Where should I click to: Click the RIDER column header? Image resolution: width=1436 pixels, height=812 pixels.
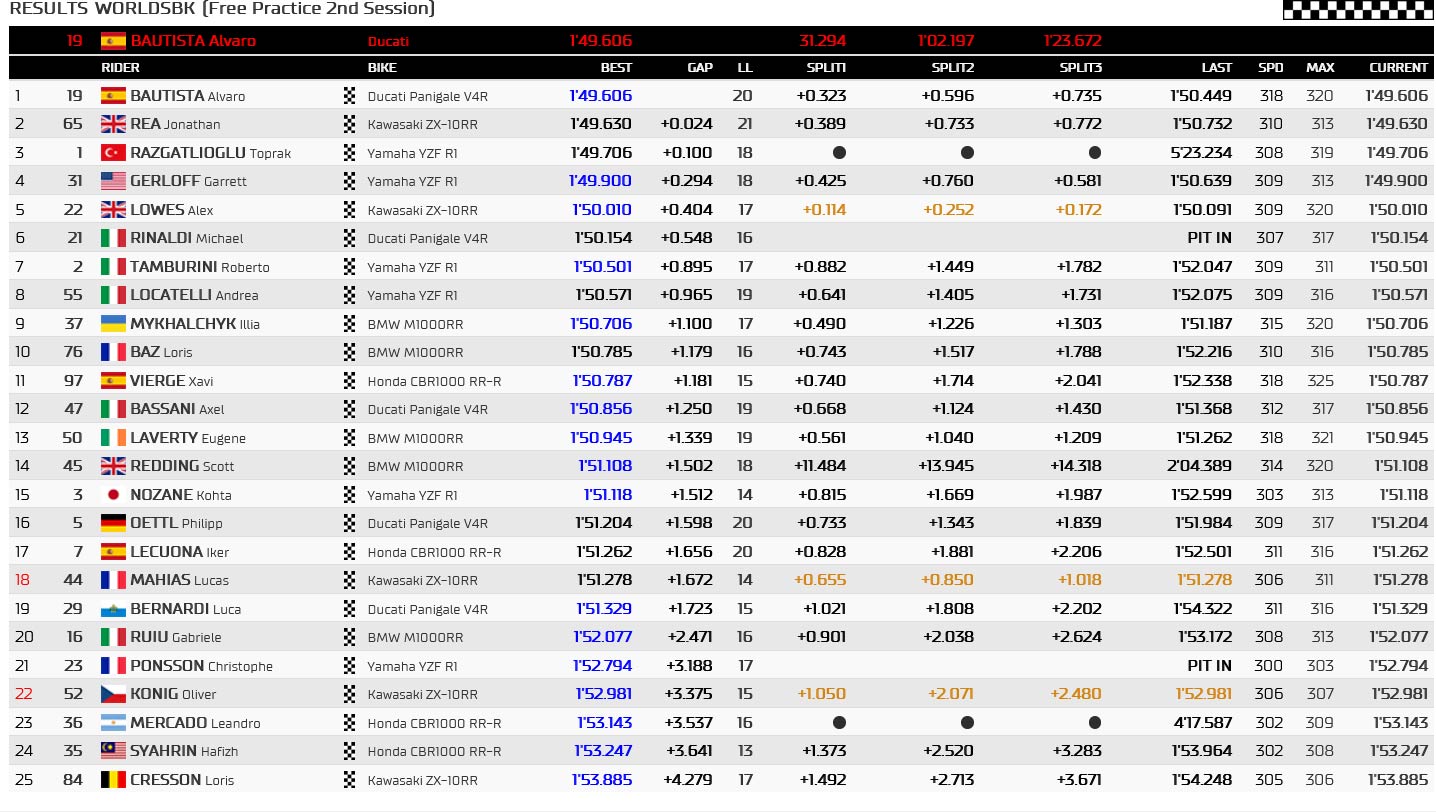(120, 68)
